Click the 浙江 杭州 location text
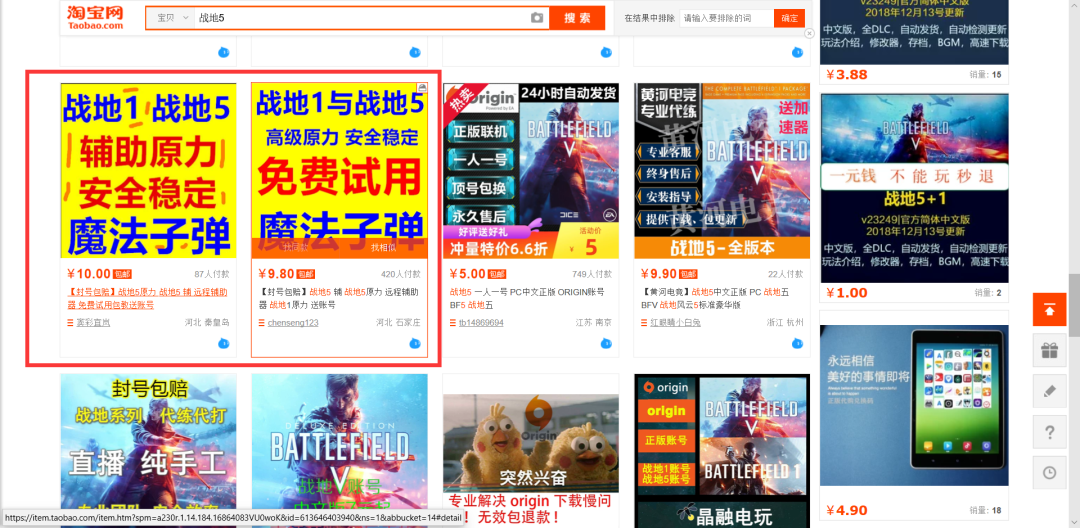This screenshot has height=528, width=1080. coord(785,323)
